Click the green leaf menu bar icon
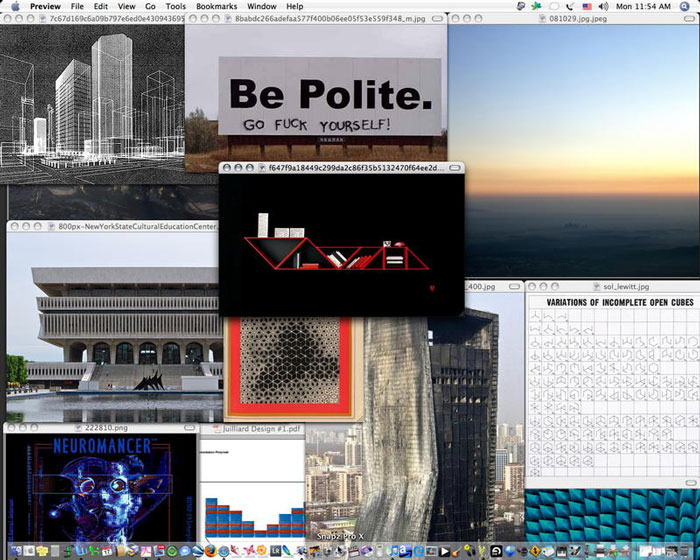 click(536, 6)
